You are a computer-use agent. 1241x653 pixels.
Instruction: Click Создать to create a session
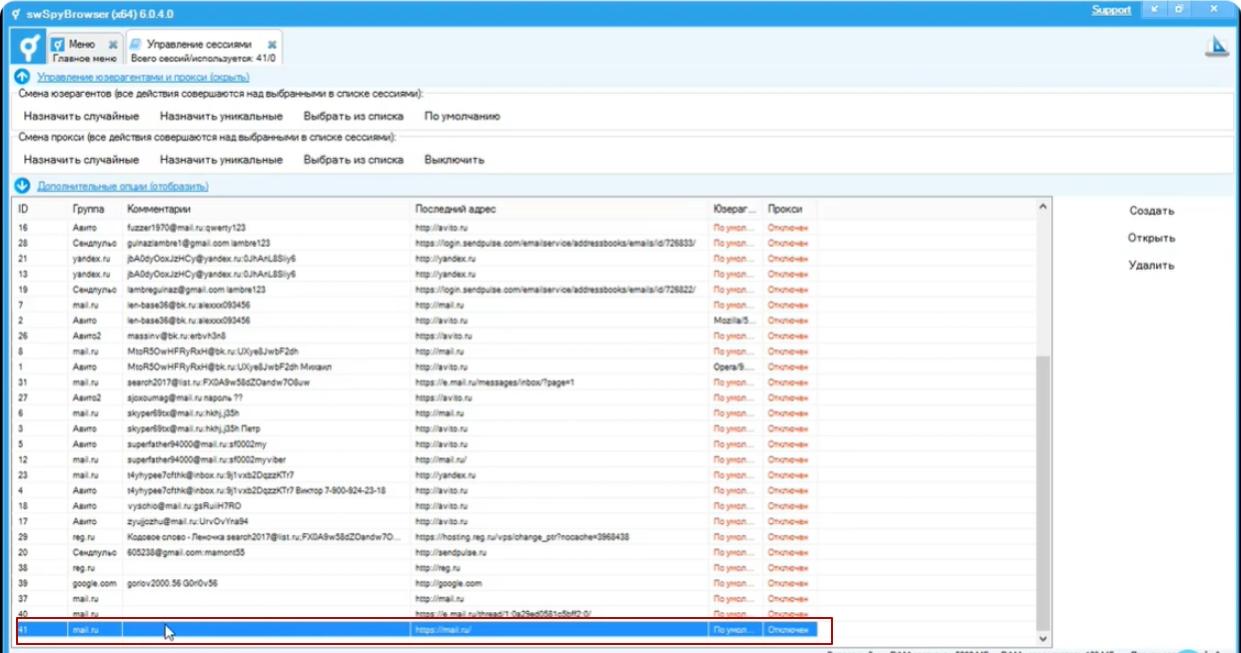pyautogui.click(x=1152, y=211)
